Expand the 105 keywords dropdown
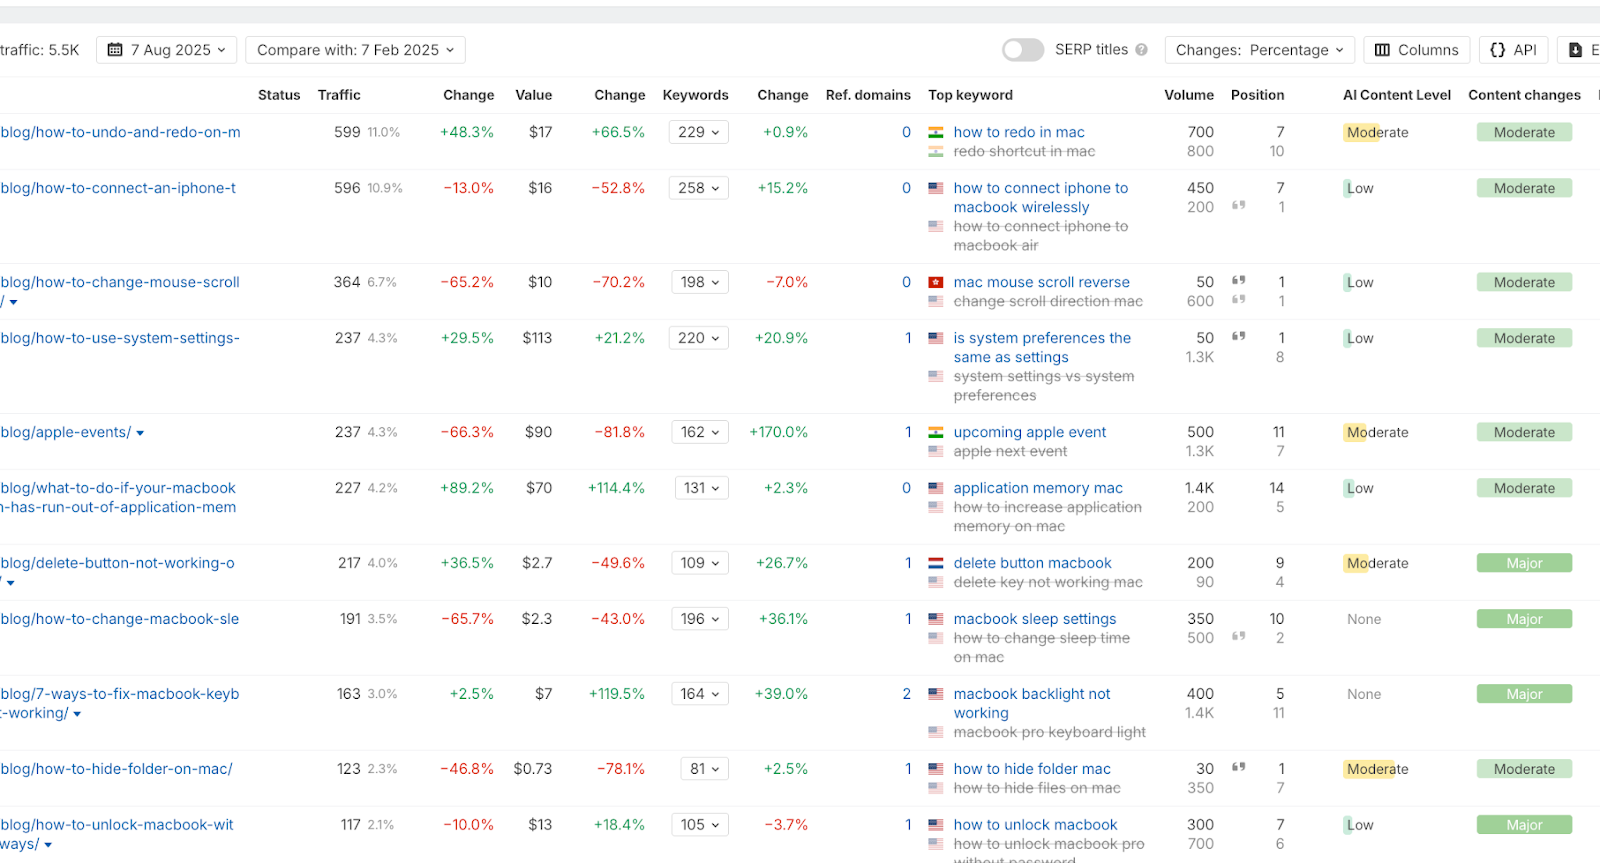The image size is (1600, 863). pyautogui.click(x=700, y=825)
